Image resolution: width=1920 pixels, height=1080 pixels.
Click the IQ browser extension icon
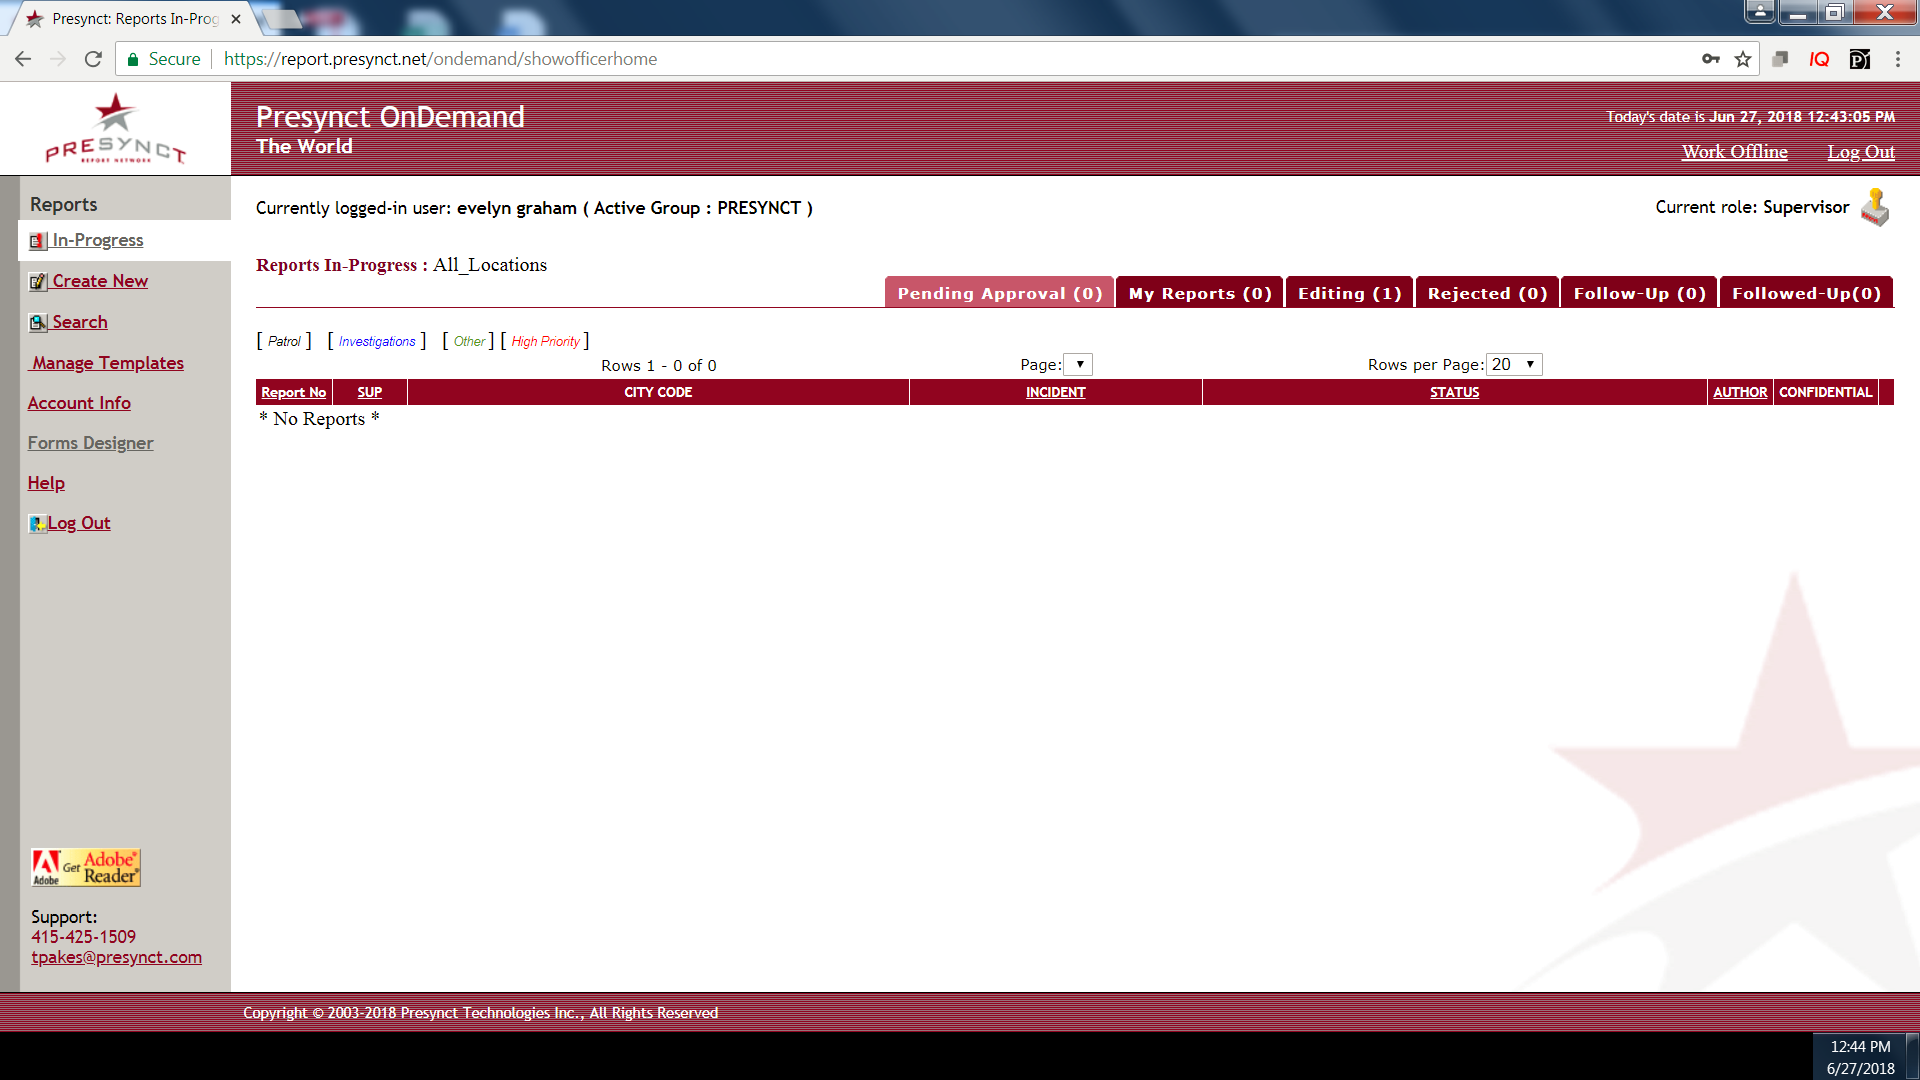(x=1819, y=59)
